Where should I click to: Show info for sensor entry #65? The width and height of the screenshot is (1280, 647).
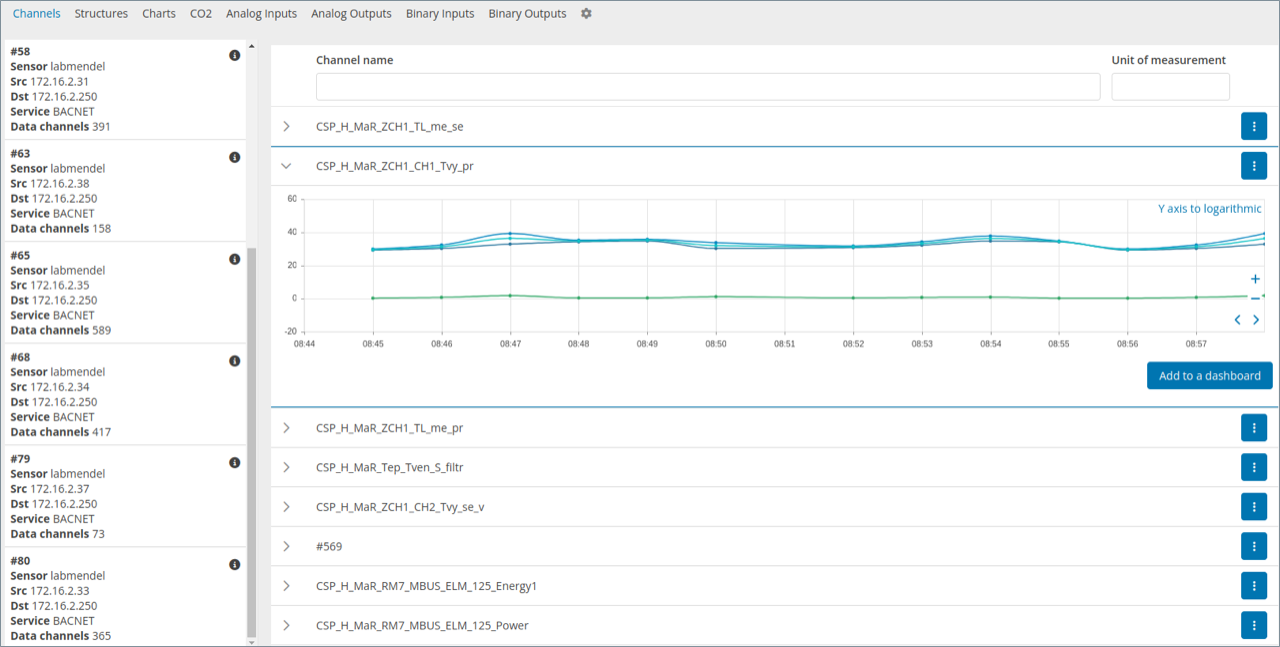[x=235, y=259]
